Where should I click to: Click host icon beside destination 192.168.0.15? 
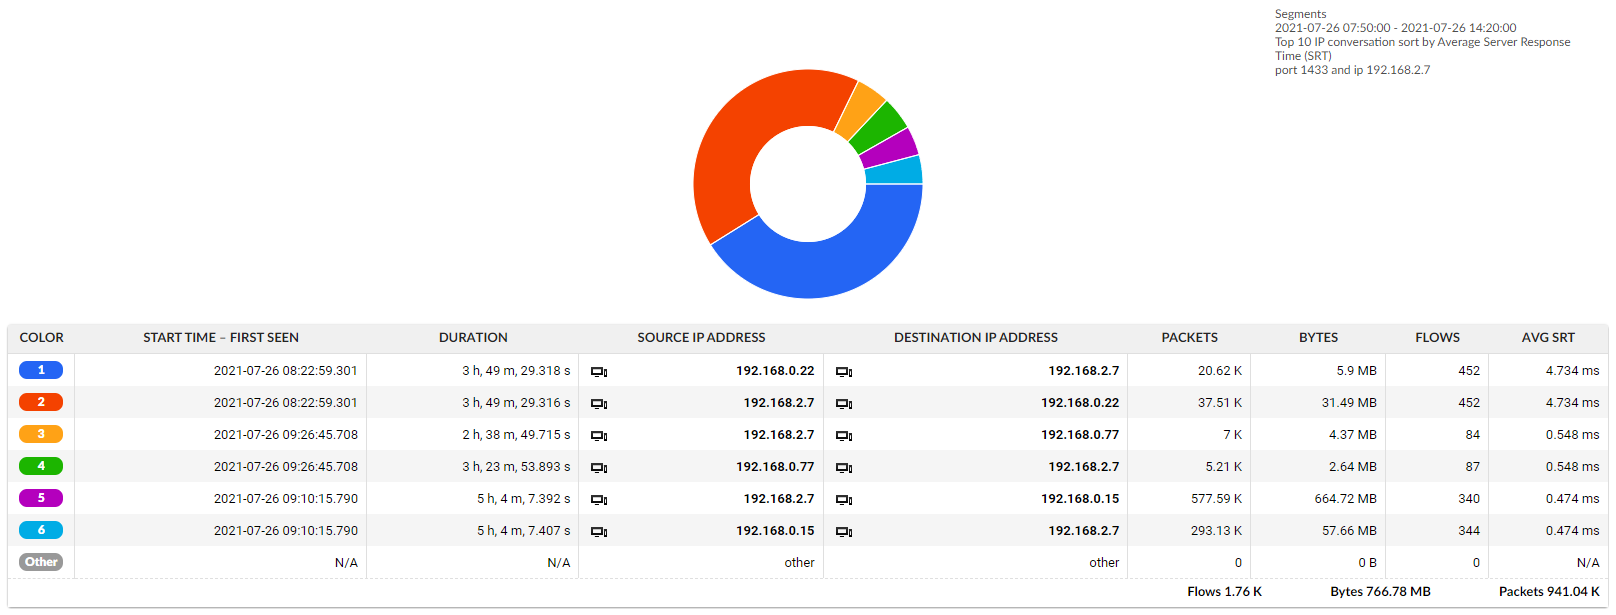[844, 500]
